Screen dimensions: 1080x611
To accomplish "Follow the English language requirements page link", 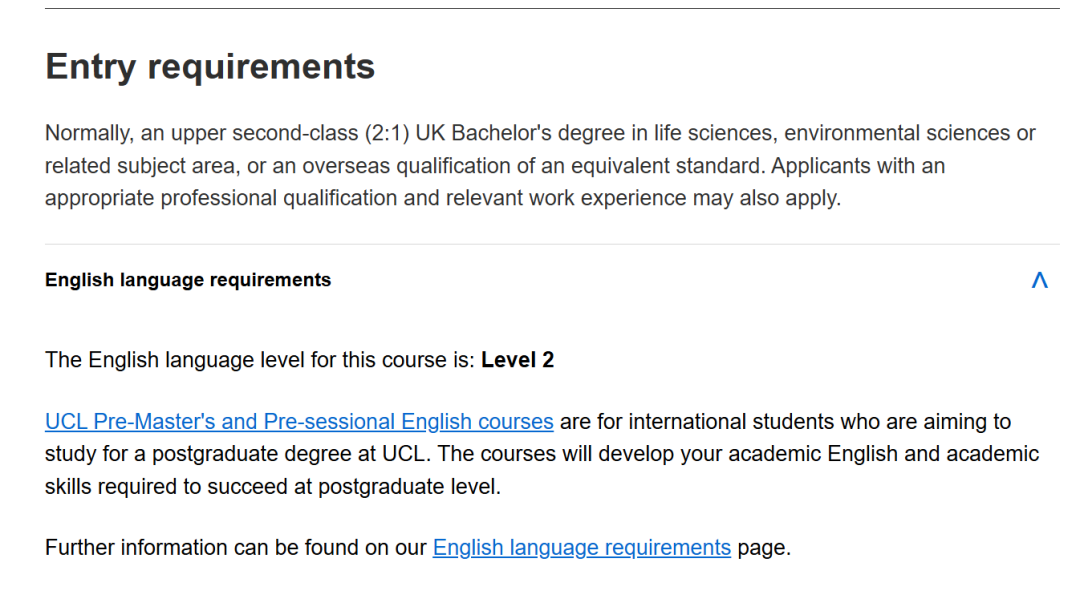I will tap(581, 547).
